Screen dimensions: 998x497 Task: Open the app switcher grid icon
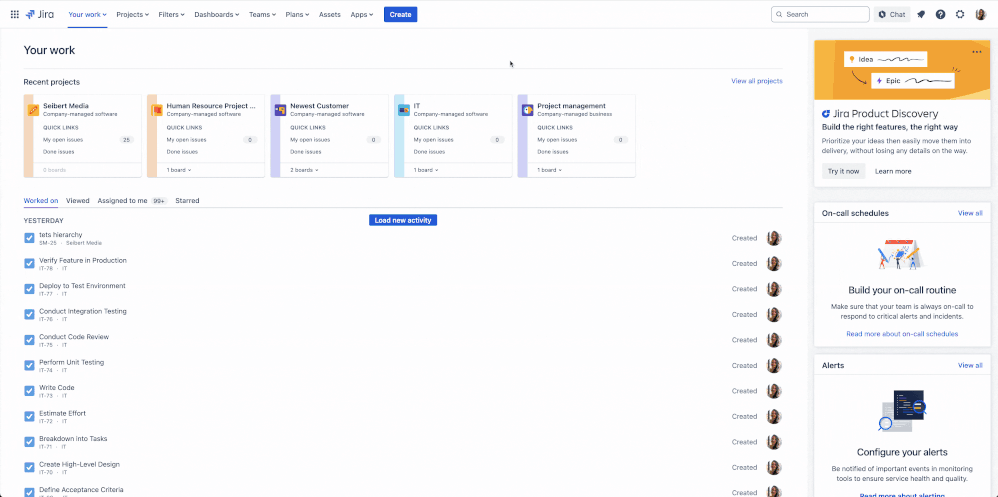click(15, 14)
